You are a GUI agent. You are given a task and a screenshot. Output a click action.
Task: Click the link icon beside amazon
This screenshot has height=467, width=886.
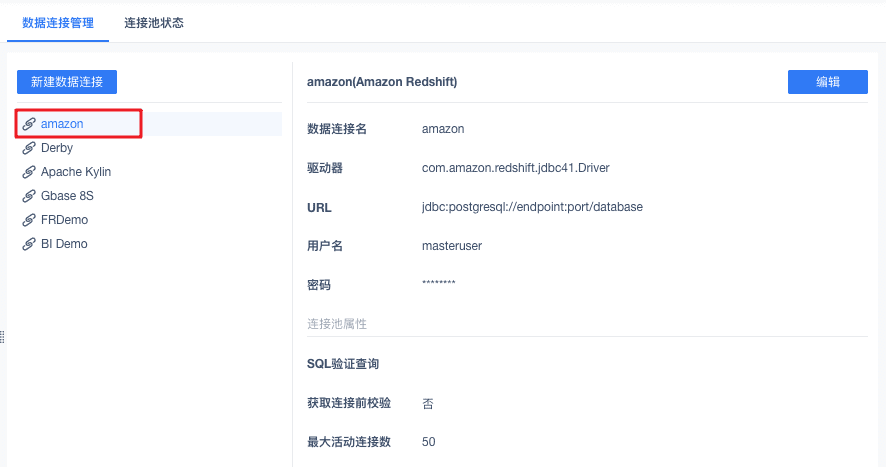[29, 124]
